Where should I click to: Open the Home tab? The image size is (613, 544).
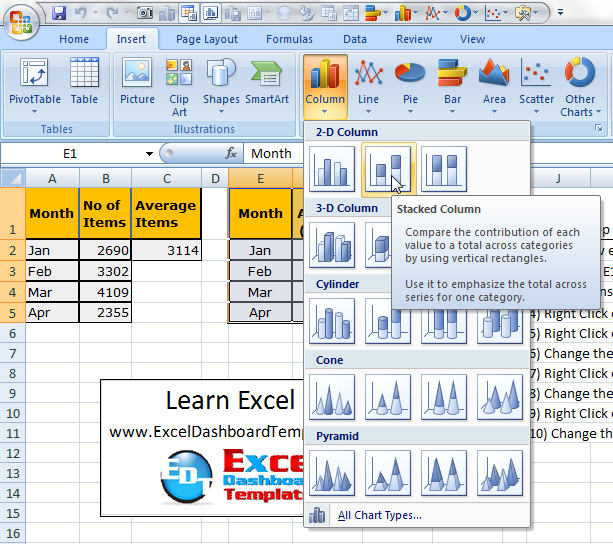tap(74, 39)
